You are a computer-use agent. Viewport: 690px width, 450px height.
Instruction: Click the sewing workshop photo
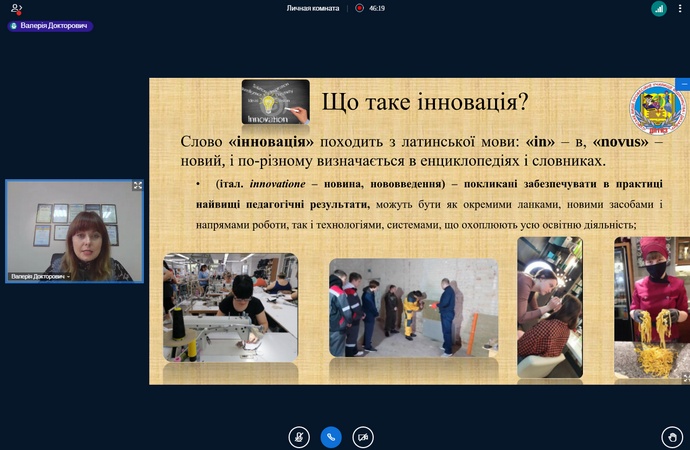(230, 307)
